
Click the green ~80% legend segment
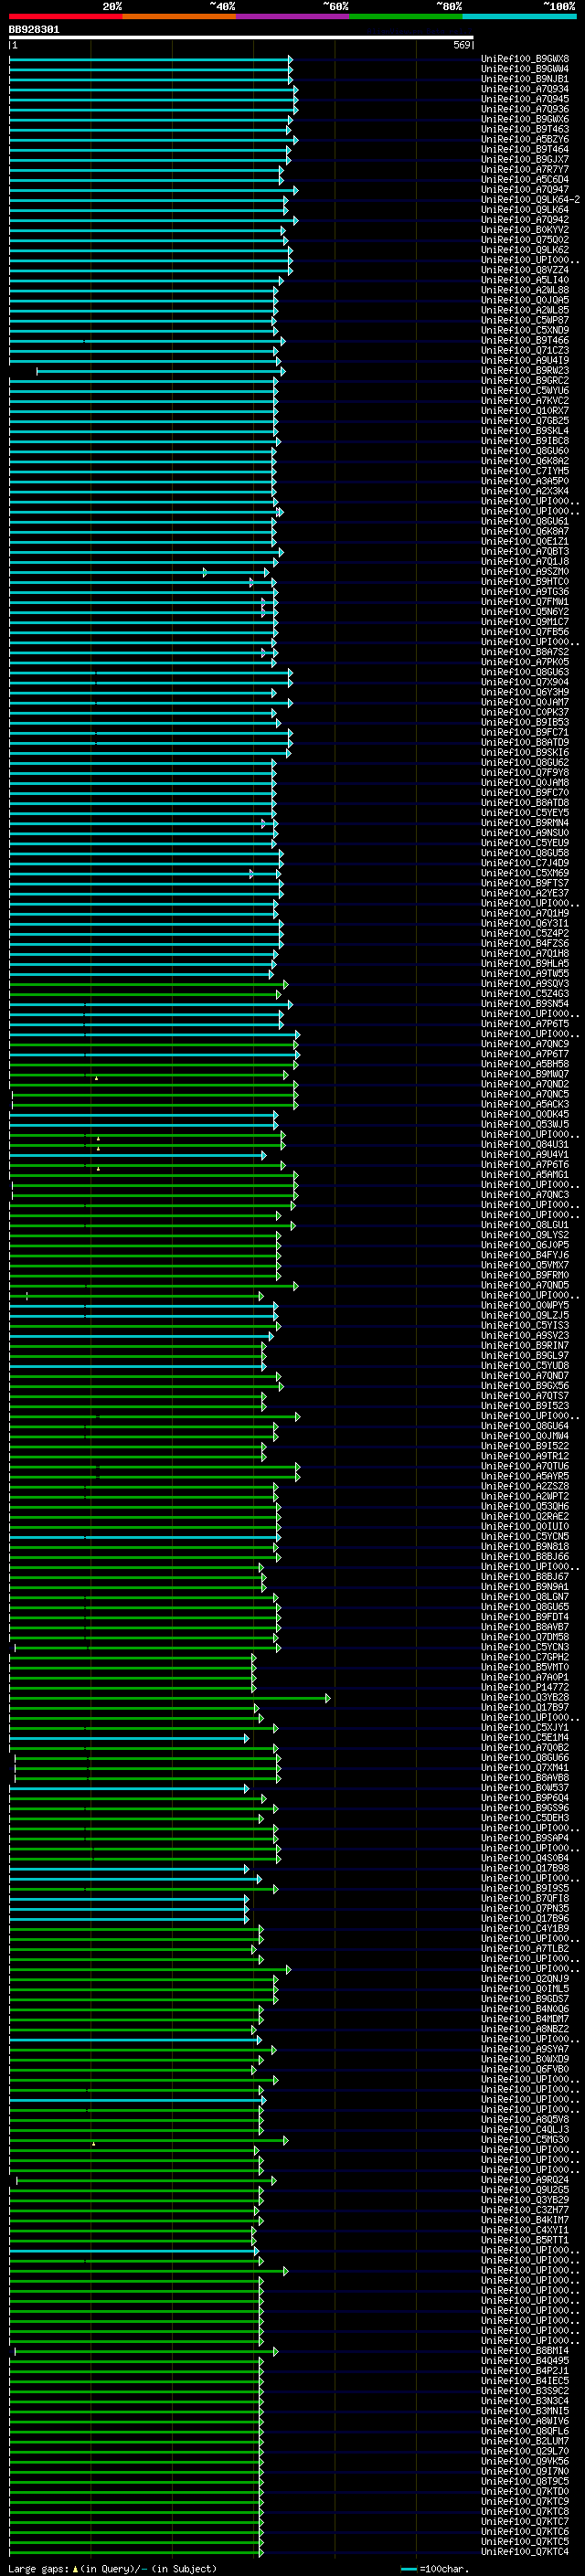[x=406, y=17]
